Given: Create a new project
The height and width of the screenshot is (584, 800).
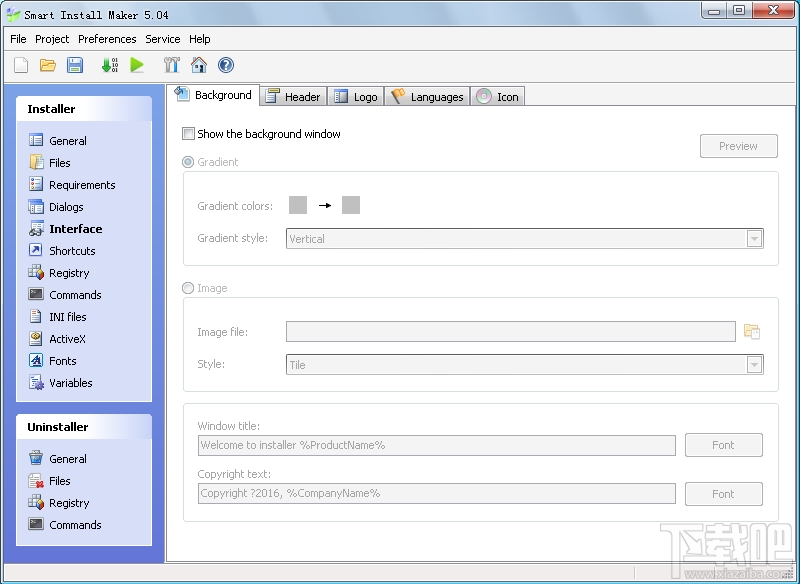Looking at the screenshot, I should pyautogui.click(x=20, y=65).
